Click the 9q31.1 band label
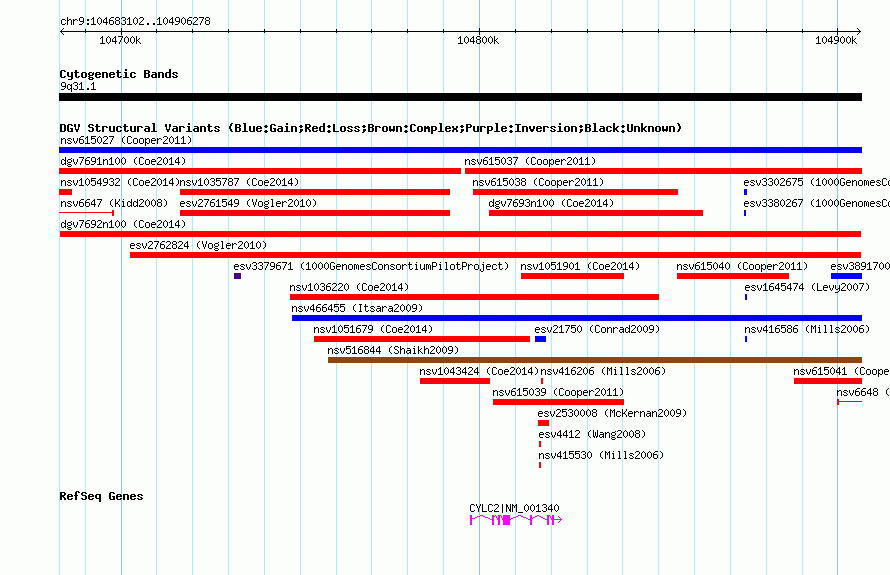Screen dimensions: 890x575 point(78,86)
